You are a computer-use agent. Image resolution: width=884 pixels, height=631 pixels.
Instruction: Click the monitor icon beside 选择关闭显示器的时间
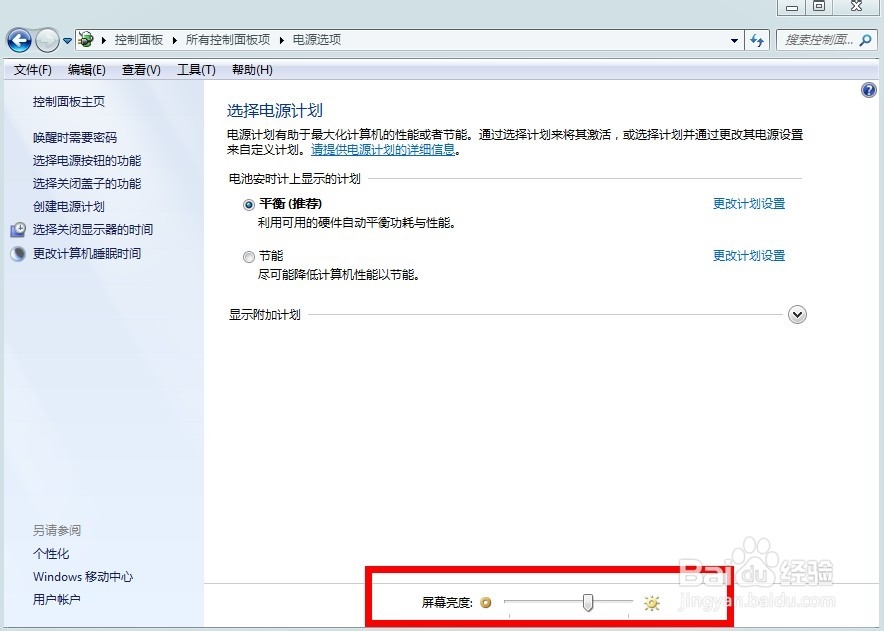16,230
